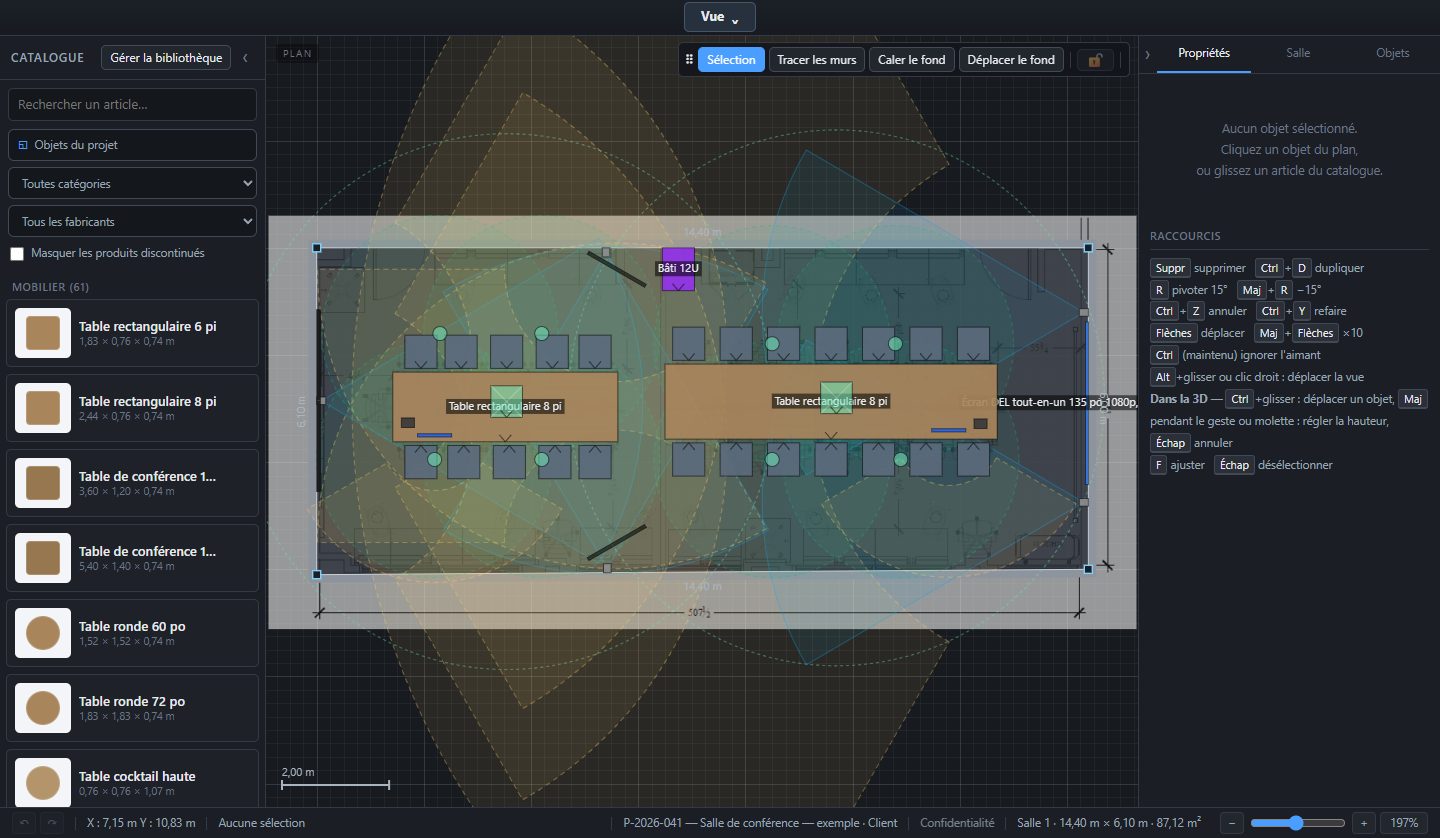Open the Tous les fabricants dropdown
This screenshot has height=838, width=1440.
(x=132, y=221)
